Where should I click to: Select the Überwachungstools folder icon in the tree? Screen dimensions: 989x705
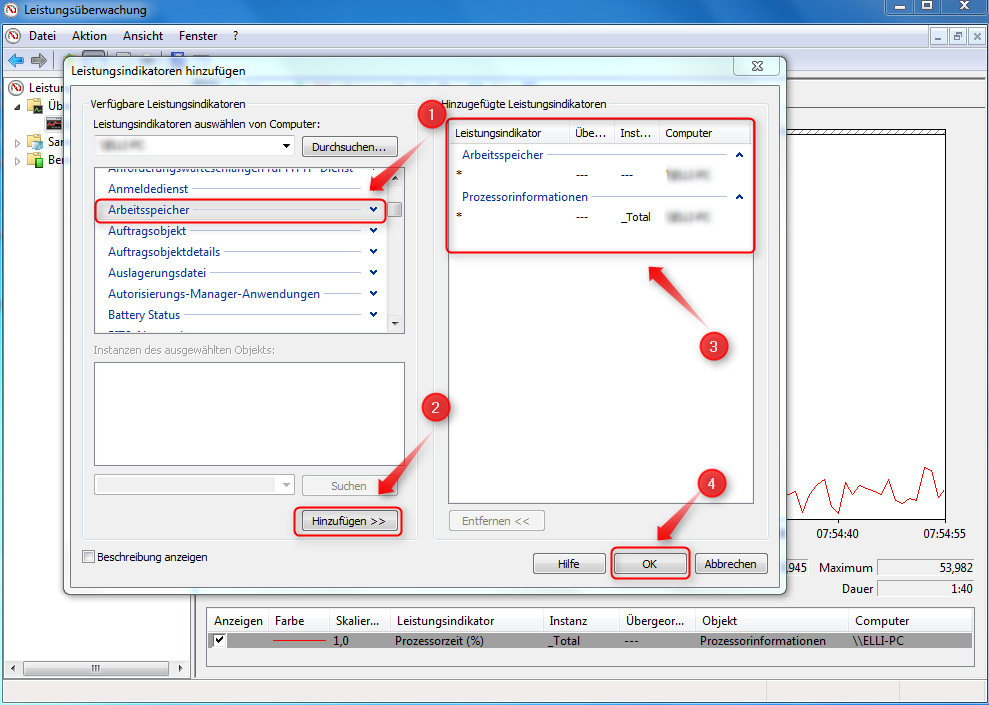(33, 103)
